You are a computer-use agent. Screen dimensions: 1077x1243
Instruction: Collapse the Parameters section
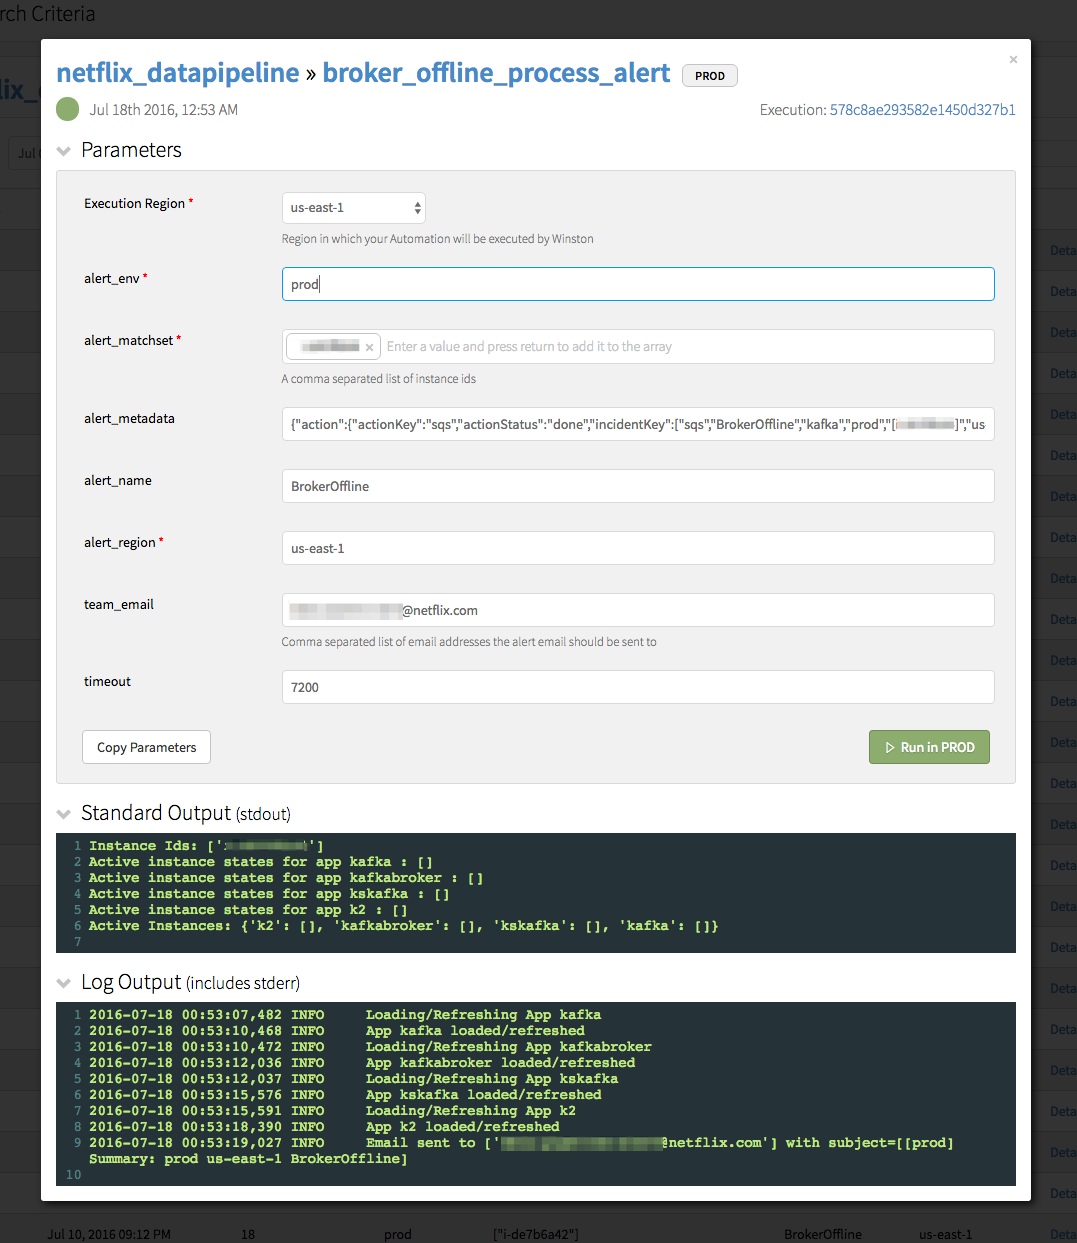[64, 151]
